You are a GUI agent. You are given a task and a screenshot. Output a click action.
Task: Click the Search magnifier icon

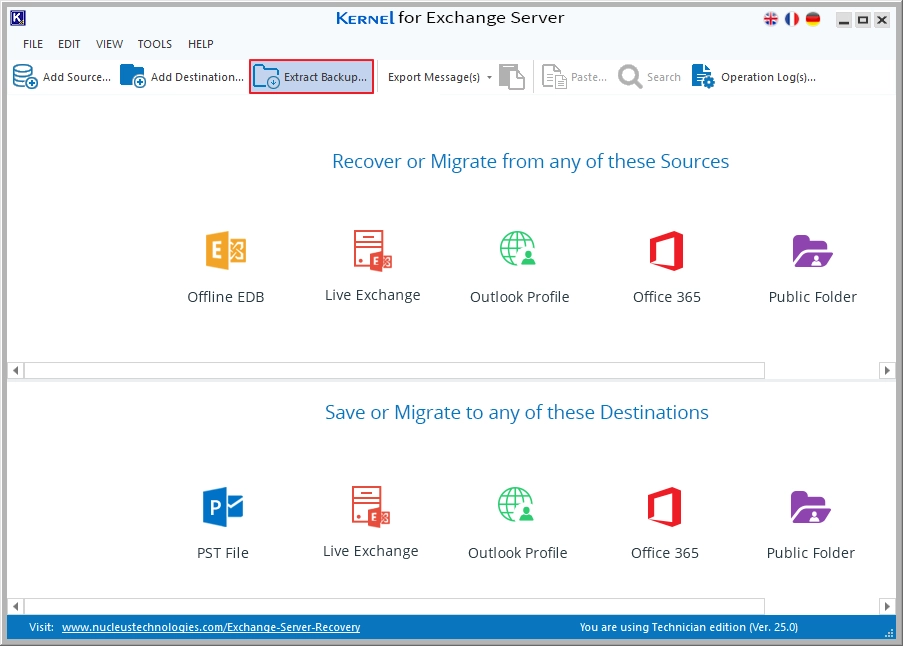click(630, 77)
